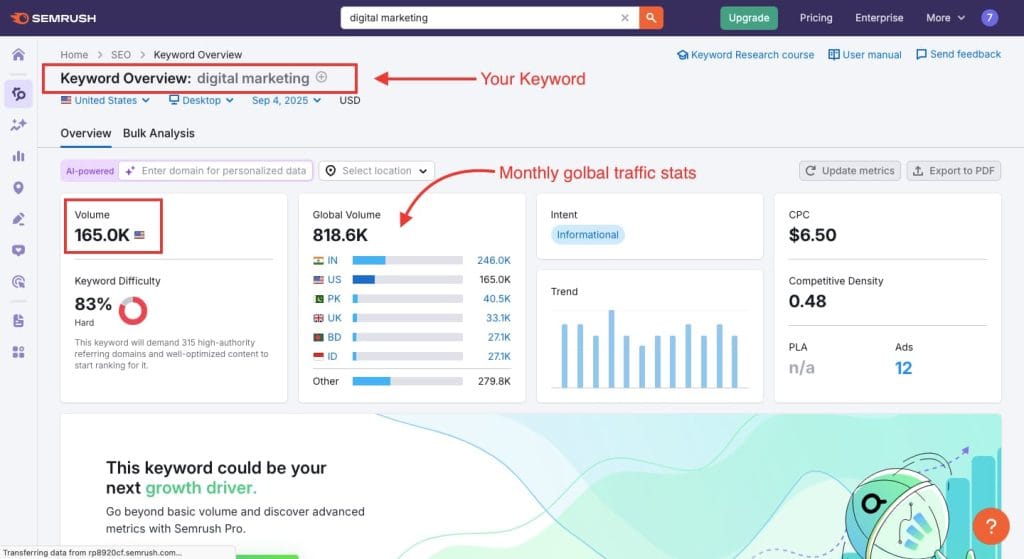Click the plus icon beside digital marketing

point(321,77)
